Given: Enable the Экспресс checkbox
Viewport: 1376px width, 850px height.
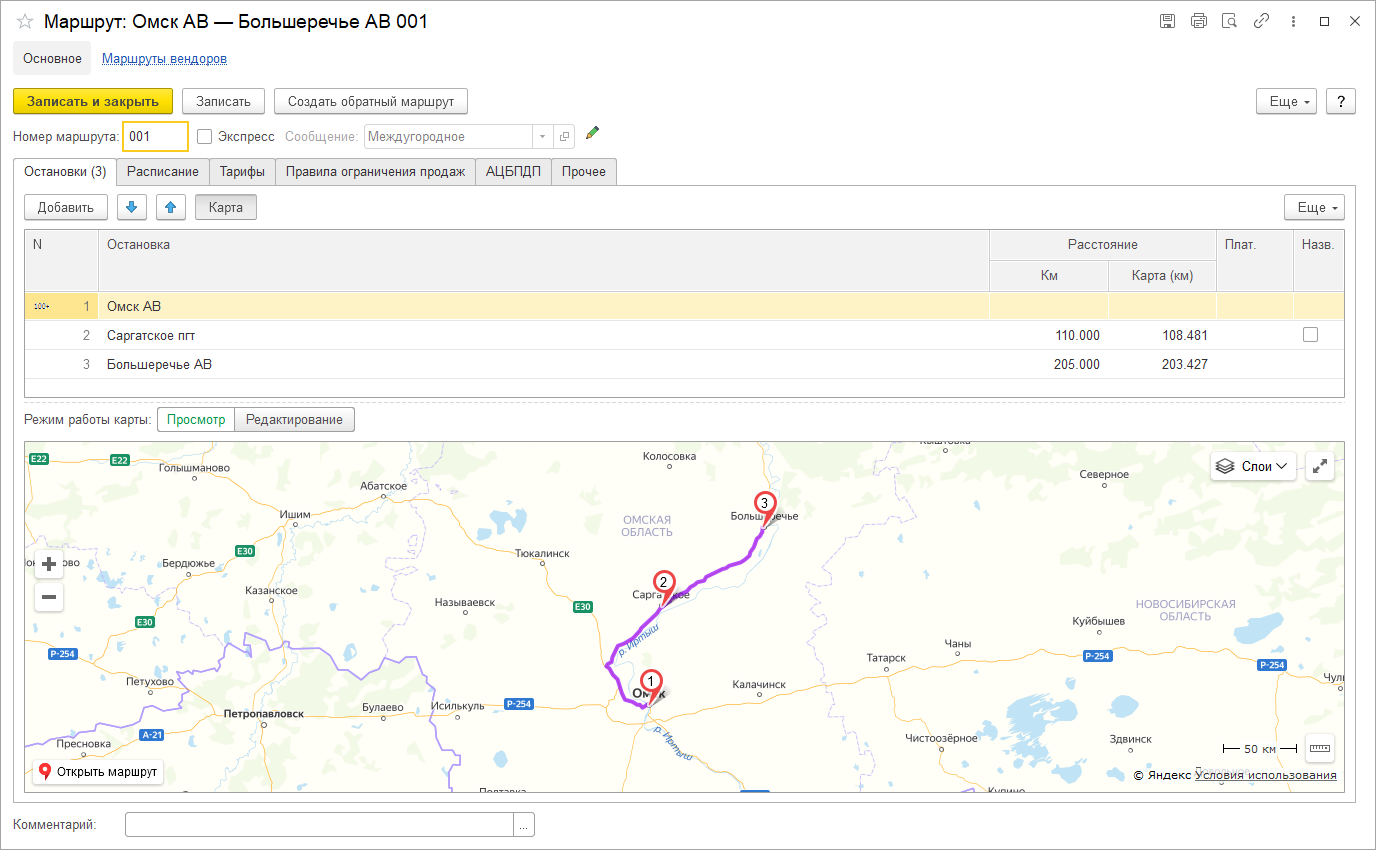Looking at the screenshot, I should [x=205, y=137].
